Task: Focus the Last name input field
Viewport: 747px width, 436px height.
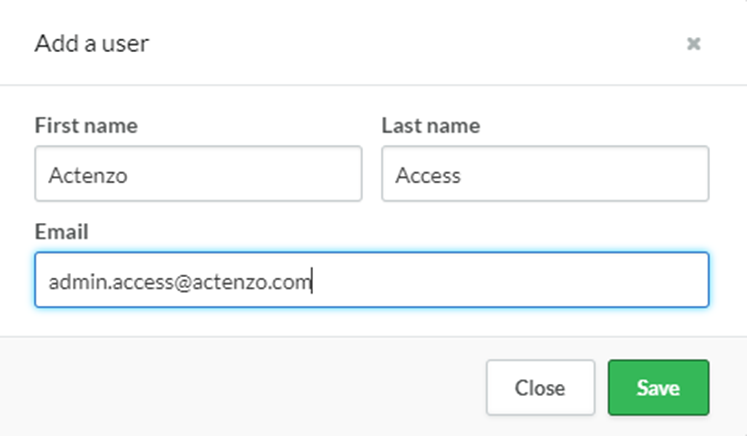Action: tap(545, 173)
